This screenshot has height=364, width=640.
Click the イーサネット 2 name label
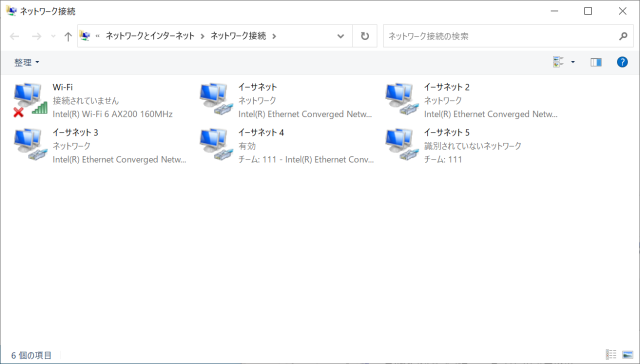(x=447, y=87)
